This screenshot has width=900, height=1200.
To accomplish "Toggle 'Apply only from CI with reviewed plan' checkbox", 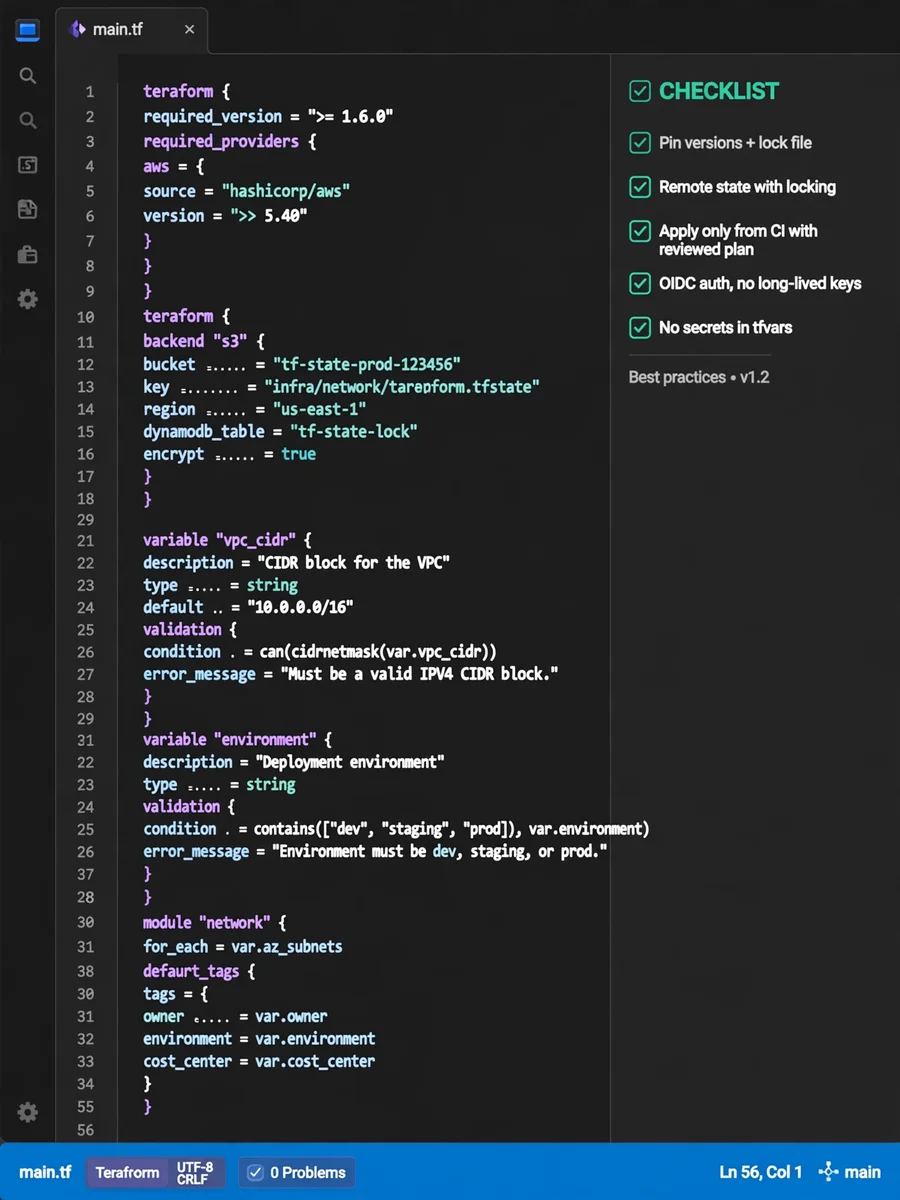I will 640,231.
